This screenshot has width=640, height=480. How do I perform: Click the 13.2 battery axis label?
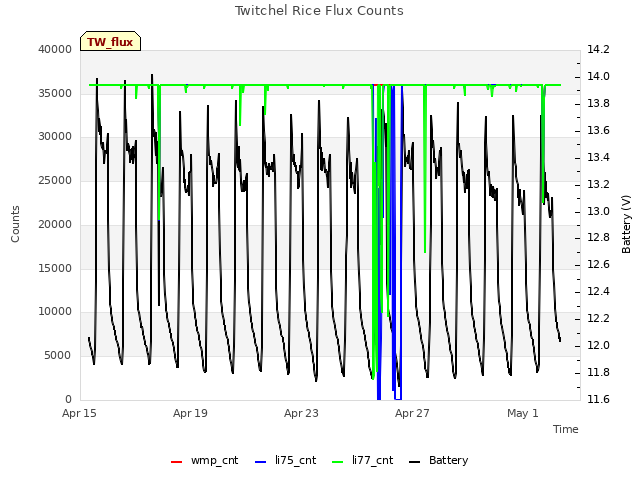(x=598, y=184)
